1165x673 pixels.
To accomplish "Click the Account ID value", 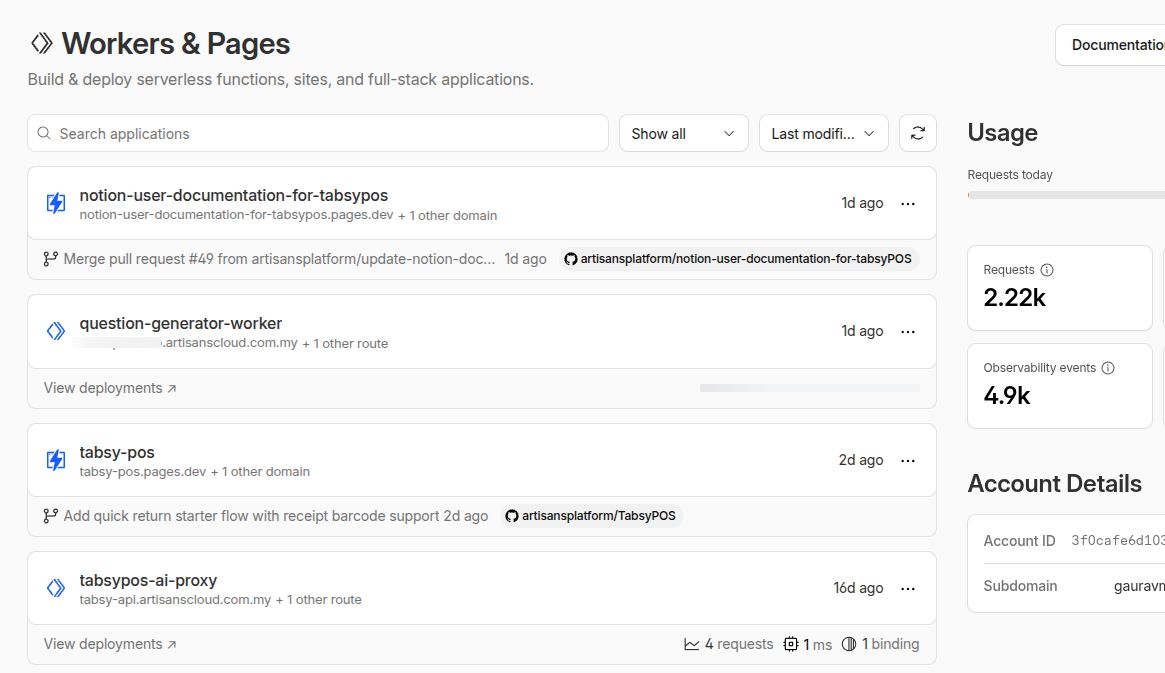I will click(x=1117, y=540).
